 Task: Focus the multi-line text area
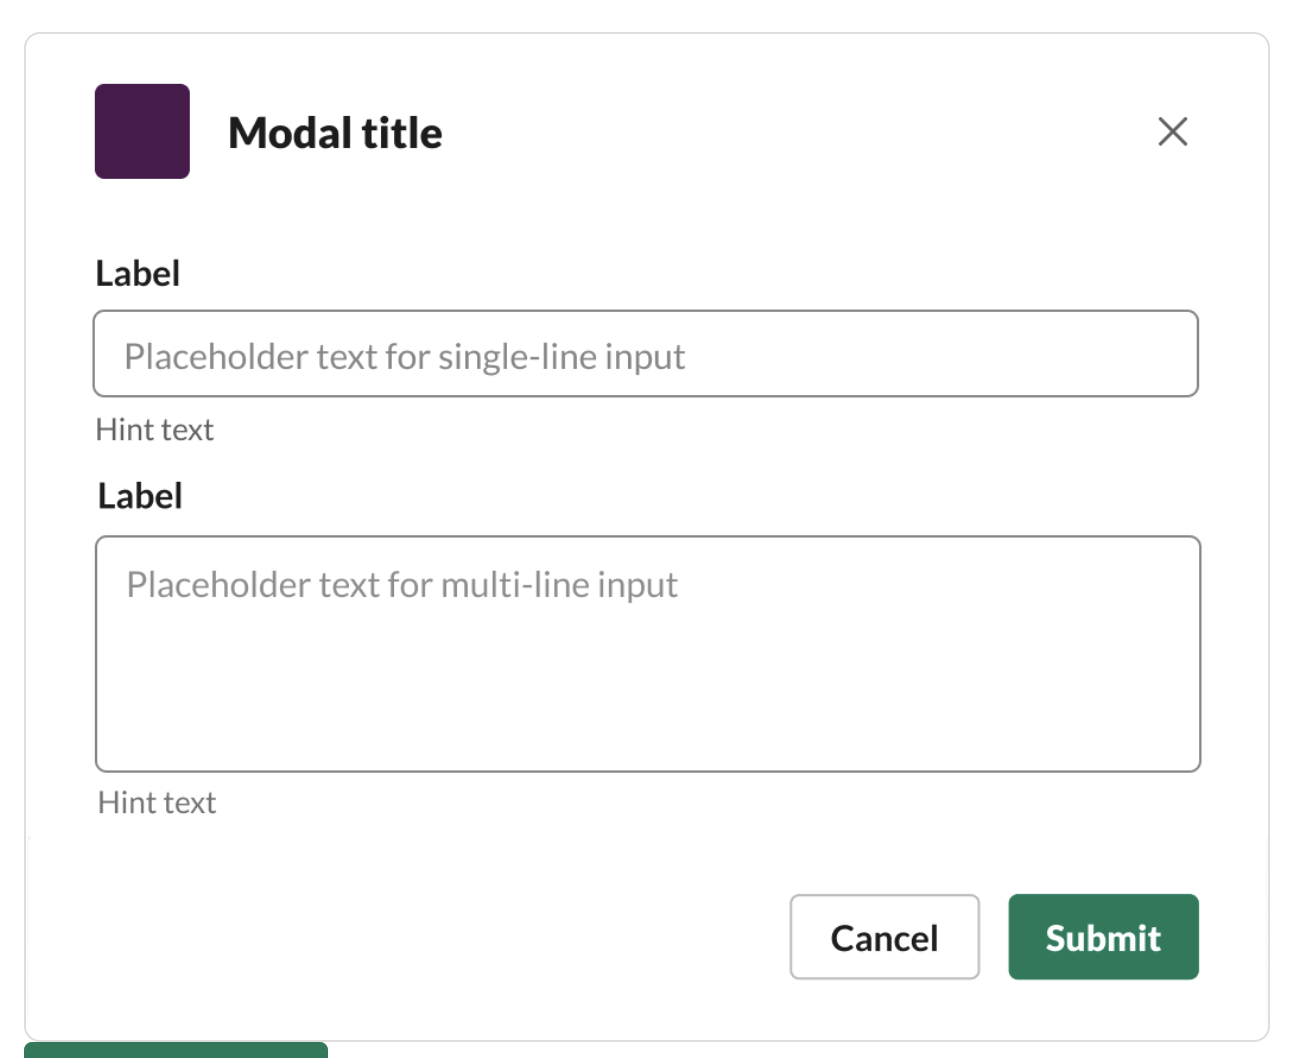pos(647,653)
